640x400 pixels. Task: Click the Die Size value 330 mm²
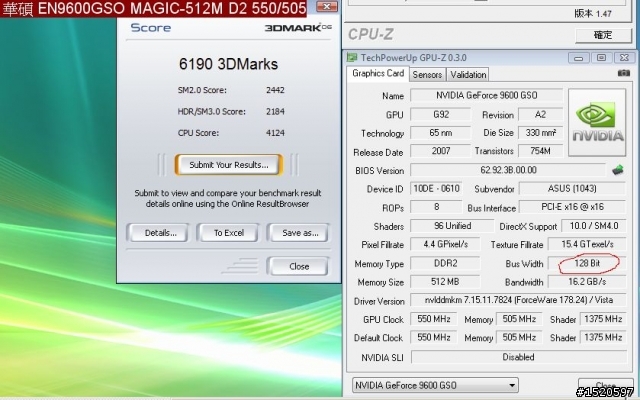click(x=540, y=133)
